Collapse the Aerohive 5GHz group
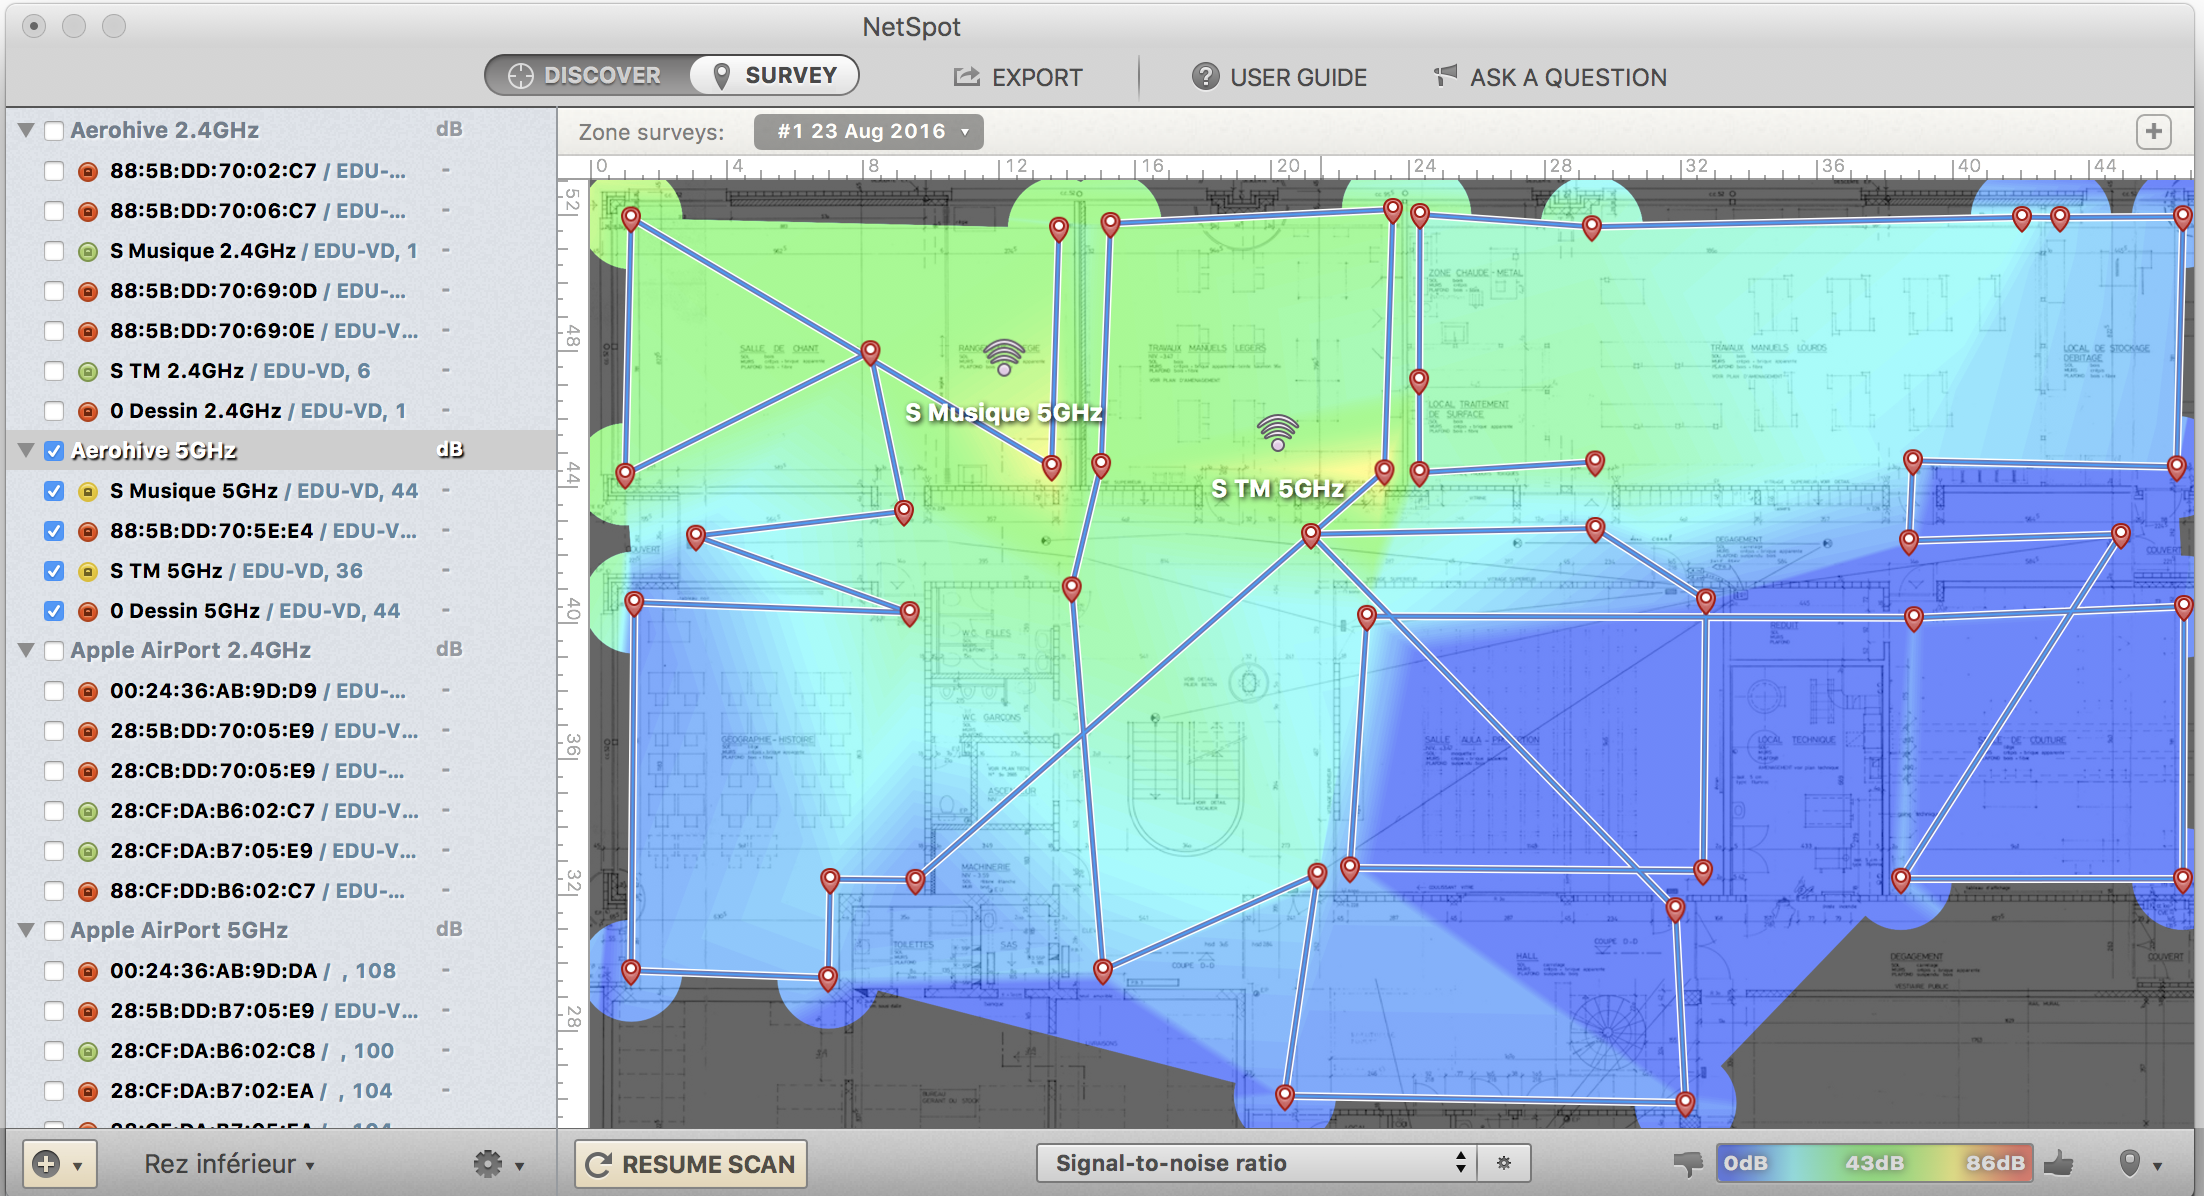 pyautogui.click(x=27, y=451)
